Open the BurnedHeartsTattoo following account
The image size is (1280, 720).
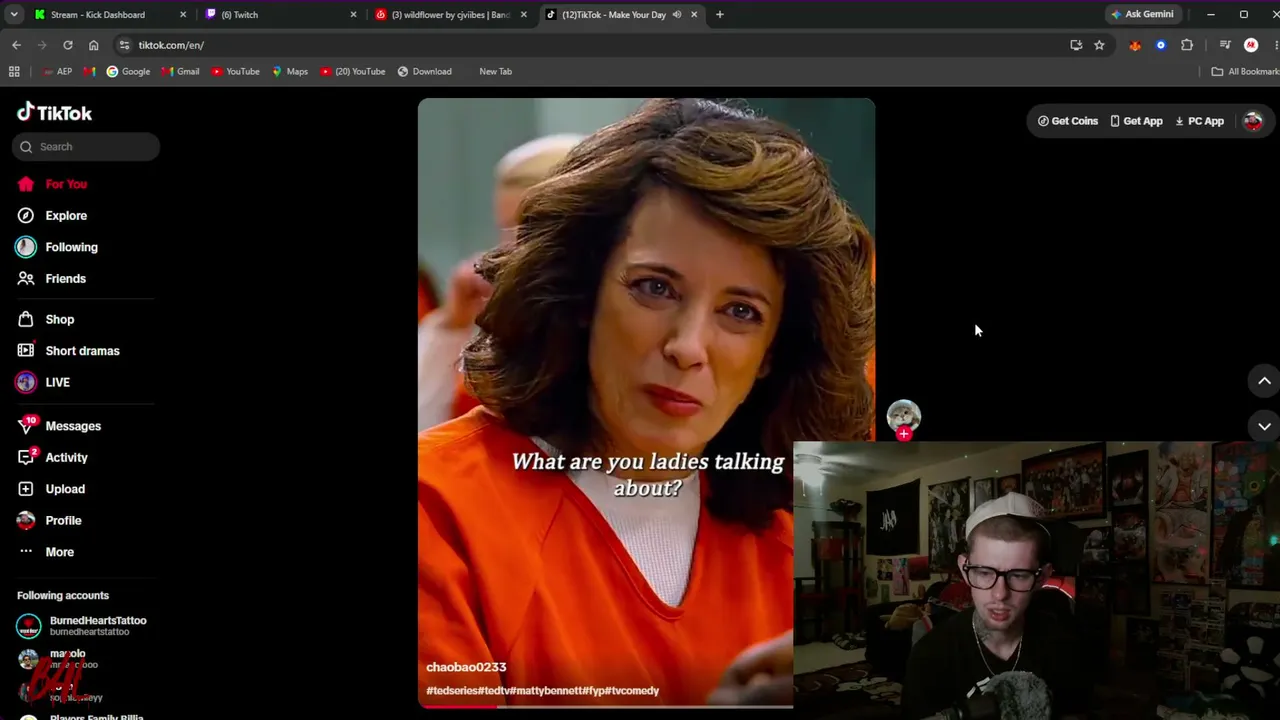[x=82, y=626]
